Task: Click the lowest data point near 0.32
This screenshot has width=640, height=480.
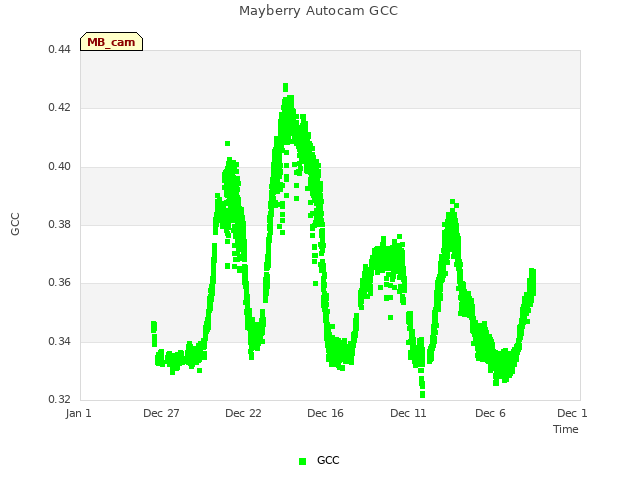Action: click(x=422, y=394)
